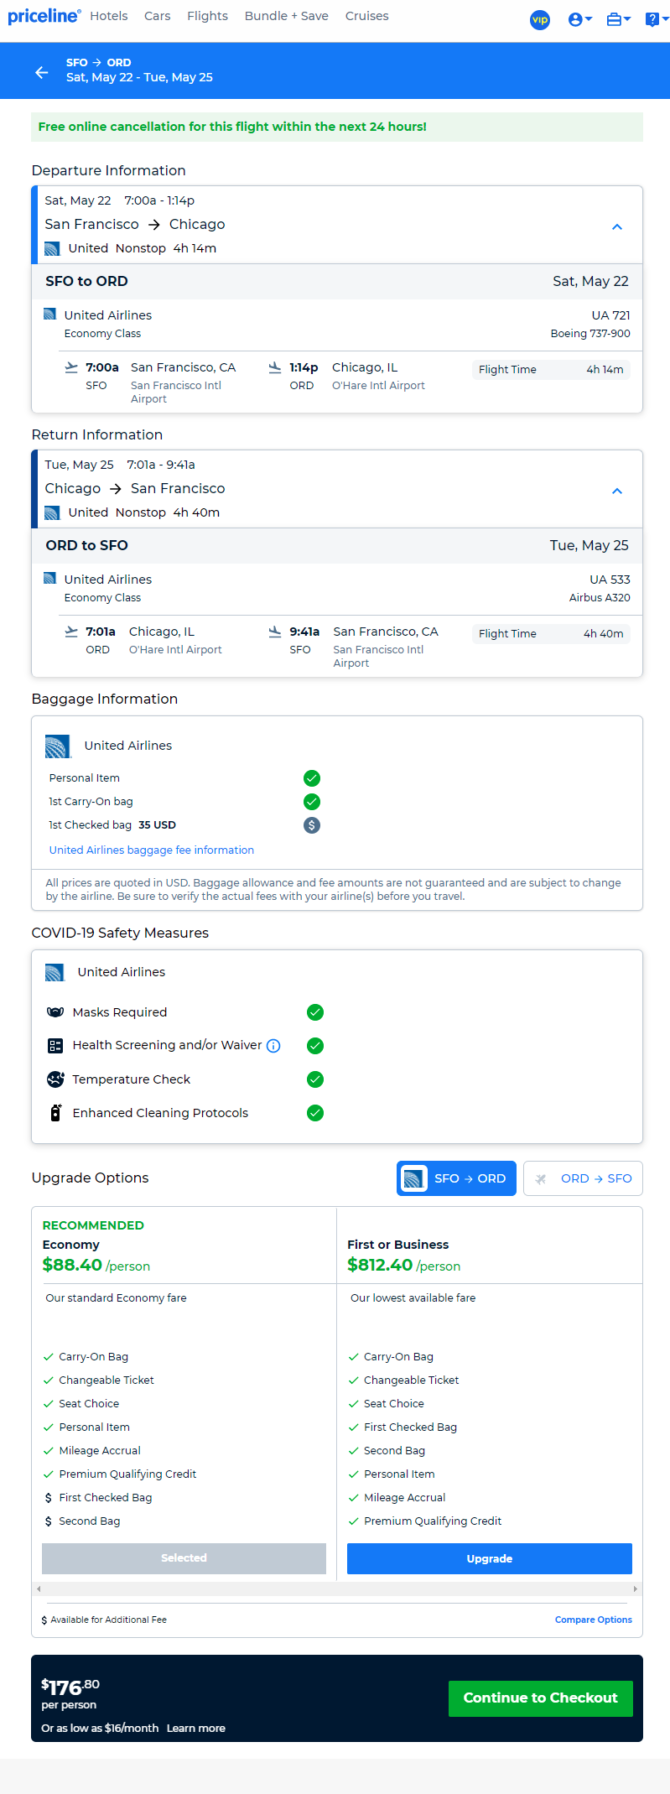Click the United logo in COVID-19 Safety Measures
The width and height of the screenshot is (670, 1794).
[55, 972]
